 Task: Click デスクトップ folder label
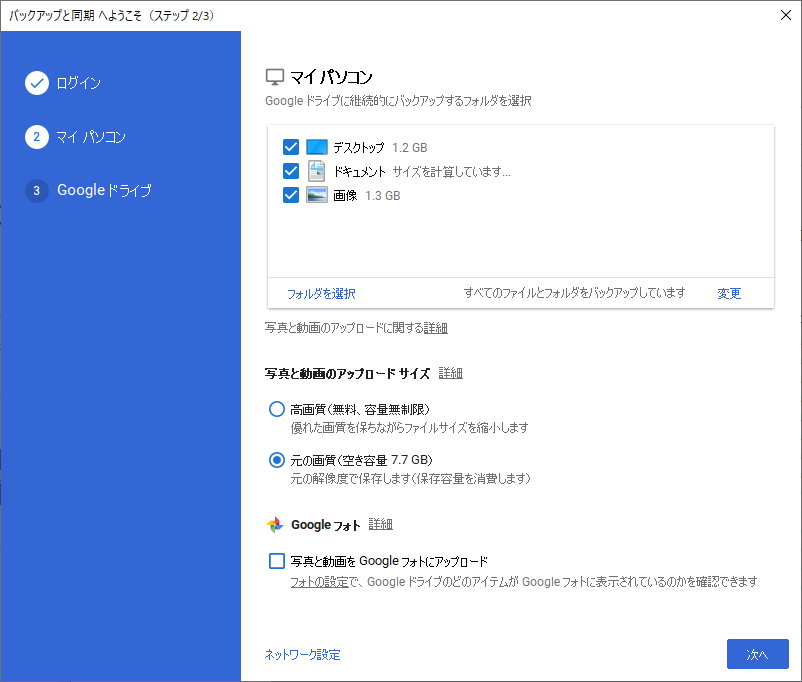click(359, 148)
